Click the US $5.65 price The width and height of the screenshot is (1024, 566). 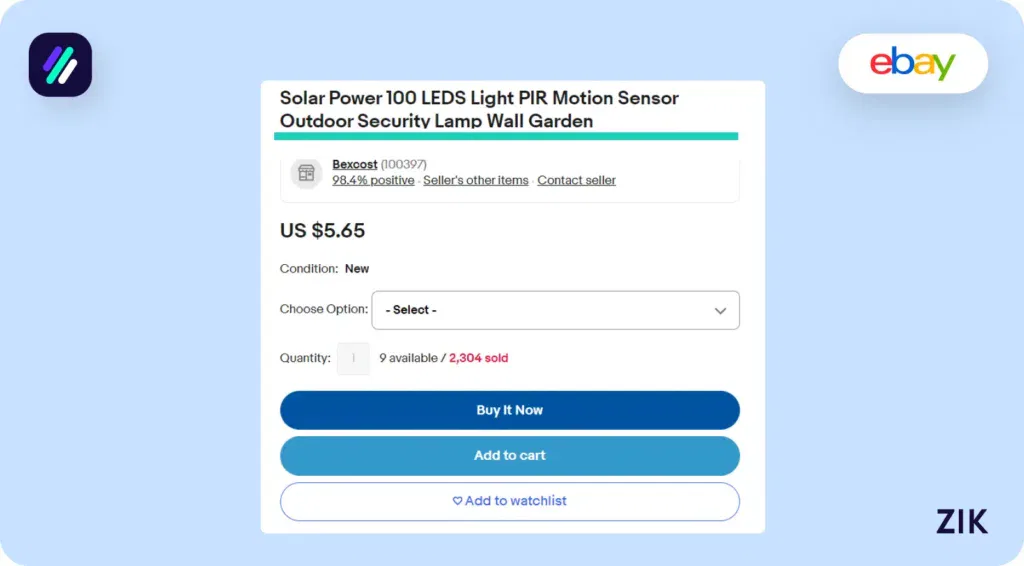coord(322,231)
